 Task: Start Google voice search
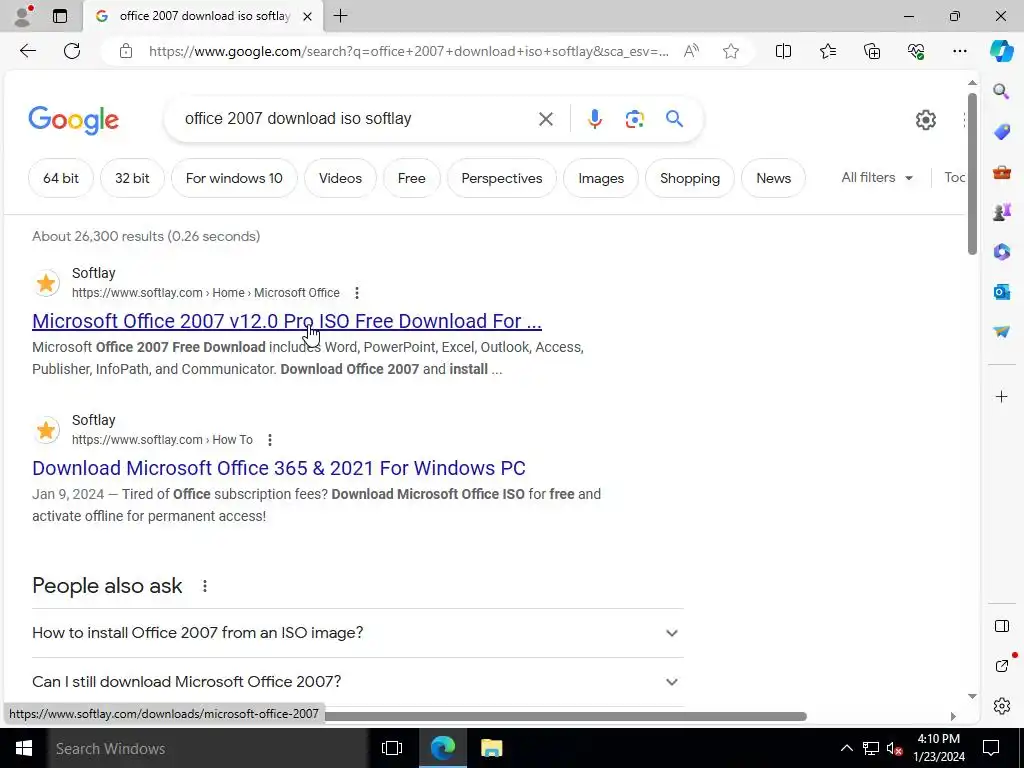coord(594,119)
